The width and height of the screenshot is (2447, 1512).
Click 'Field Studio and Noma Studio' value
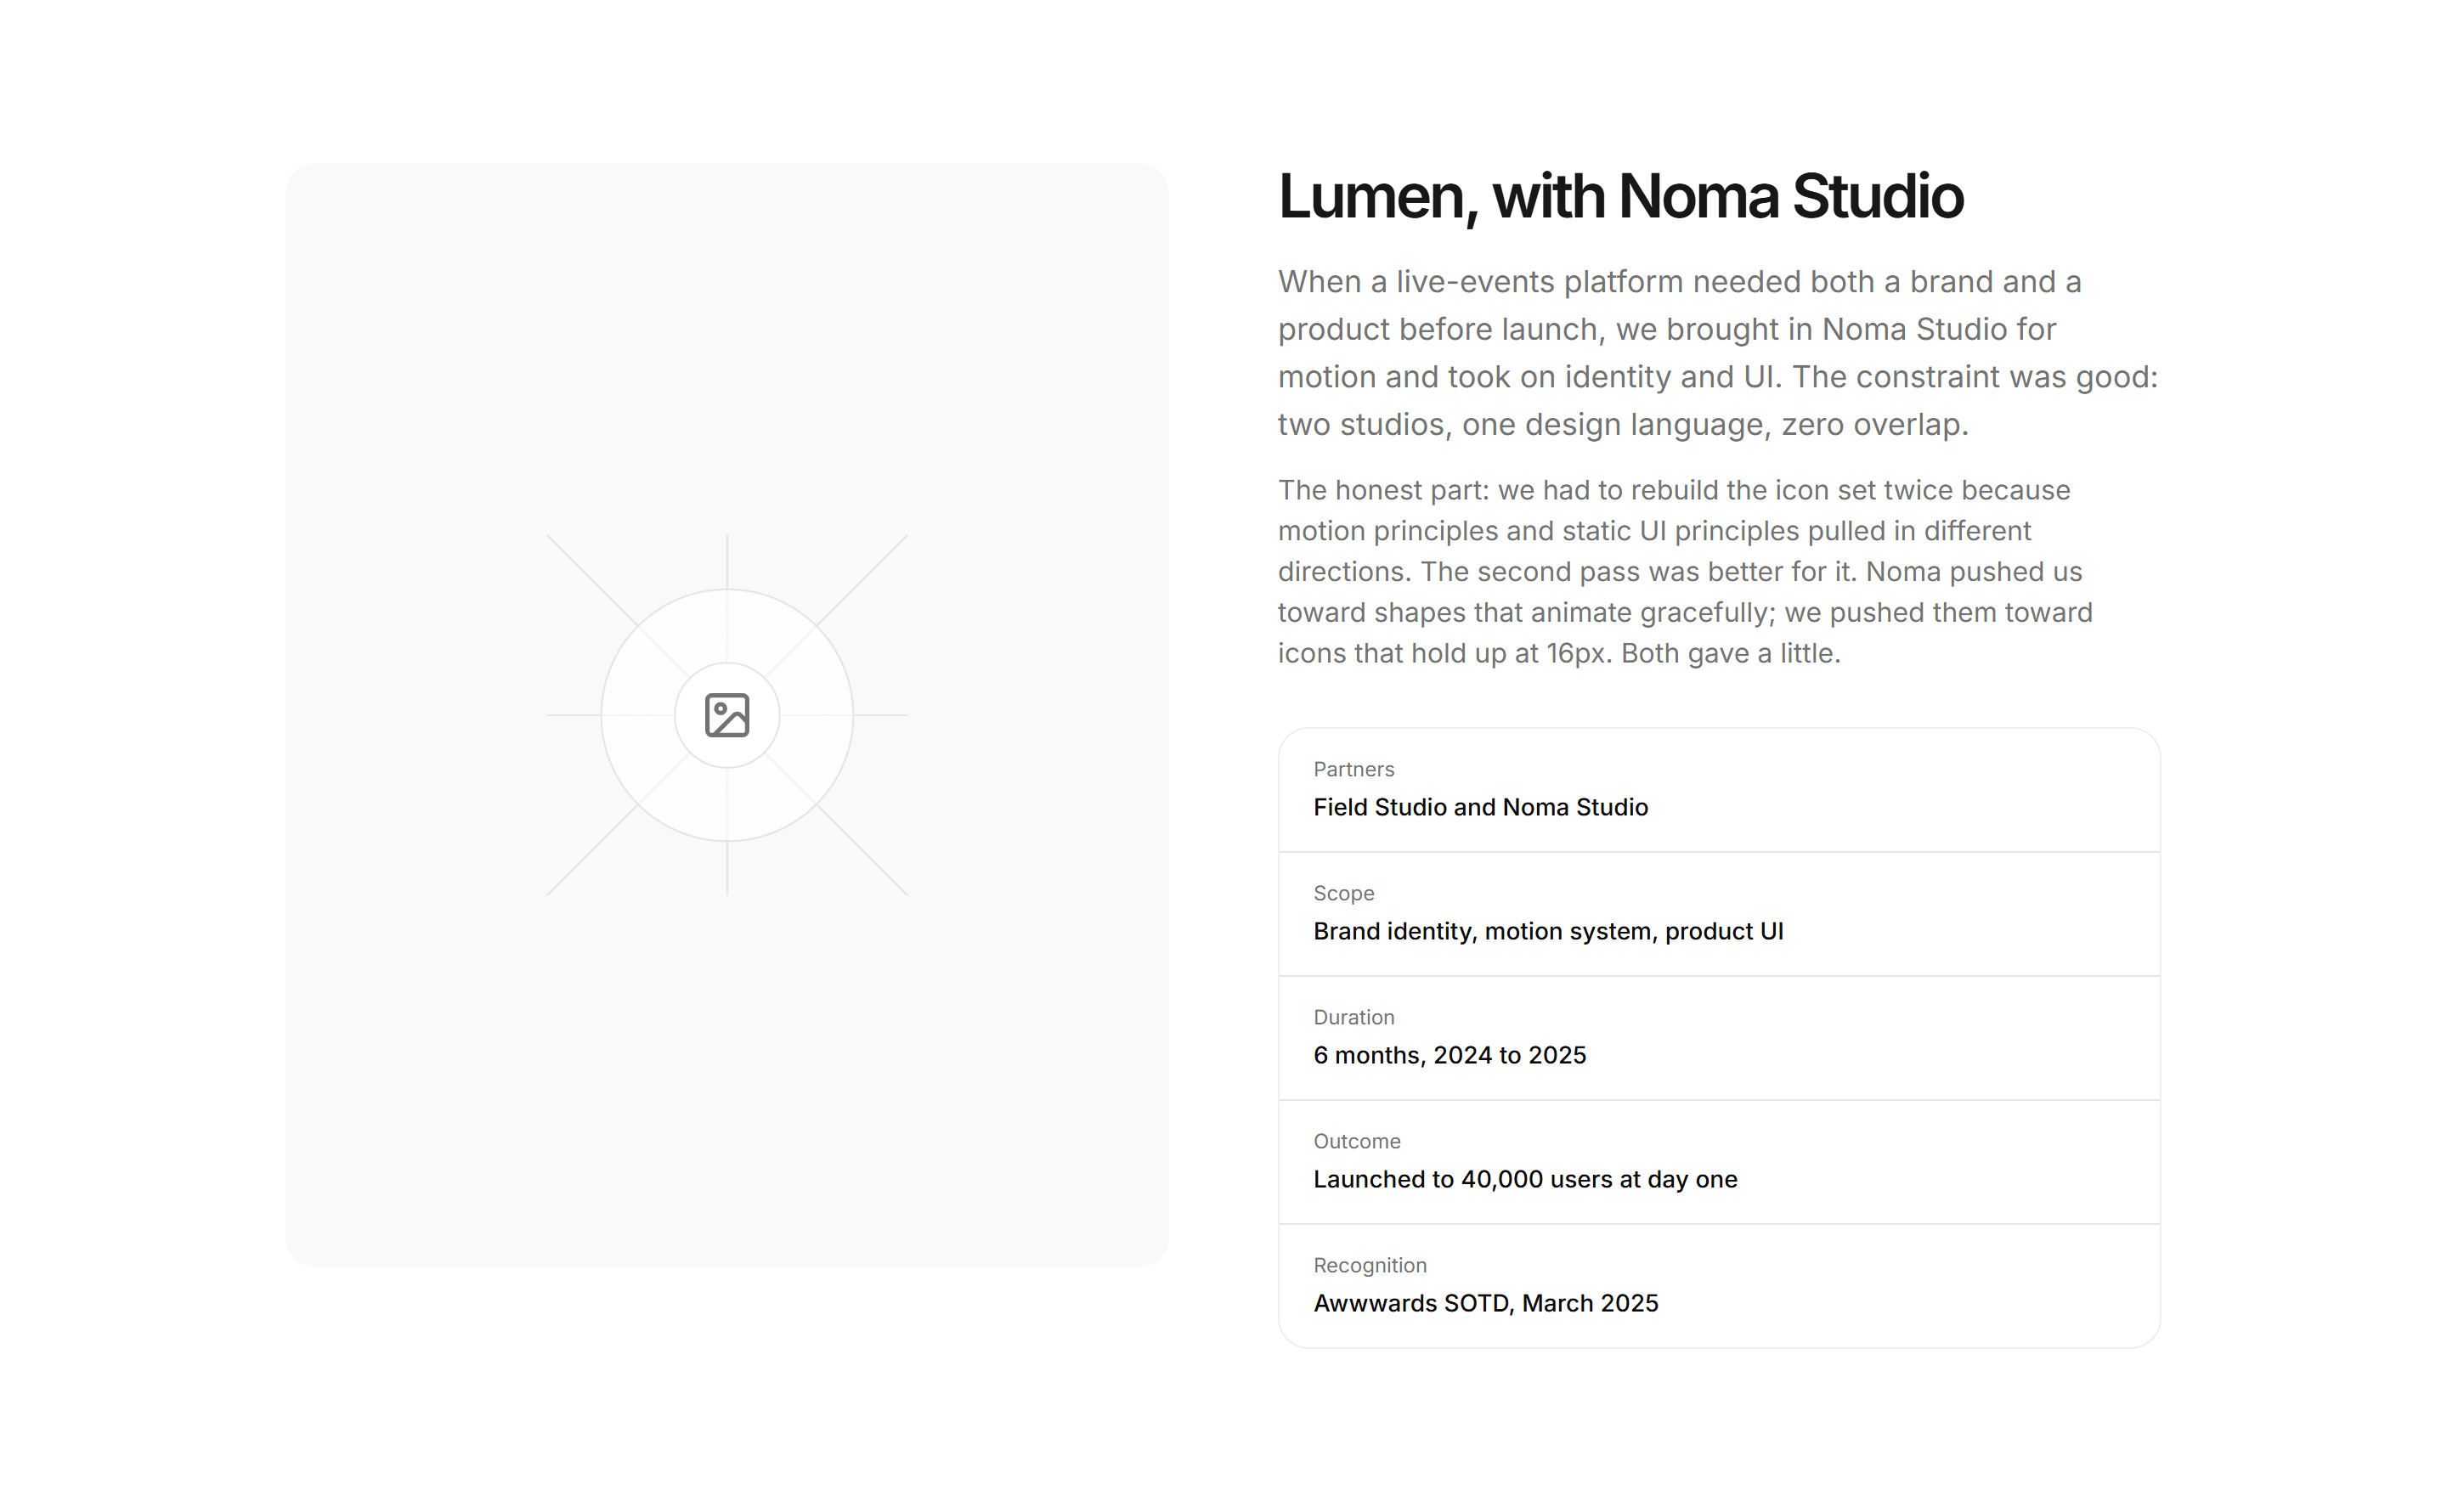[x=1480, y=807]
